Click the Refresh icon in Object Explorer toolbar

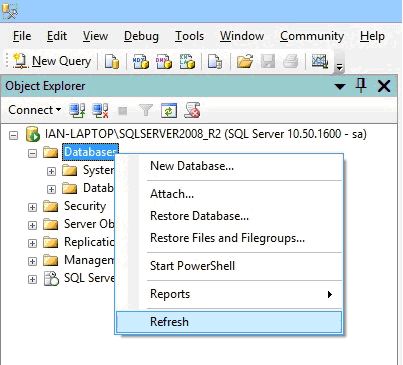tap(169, 110)
